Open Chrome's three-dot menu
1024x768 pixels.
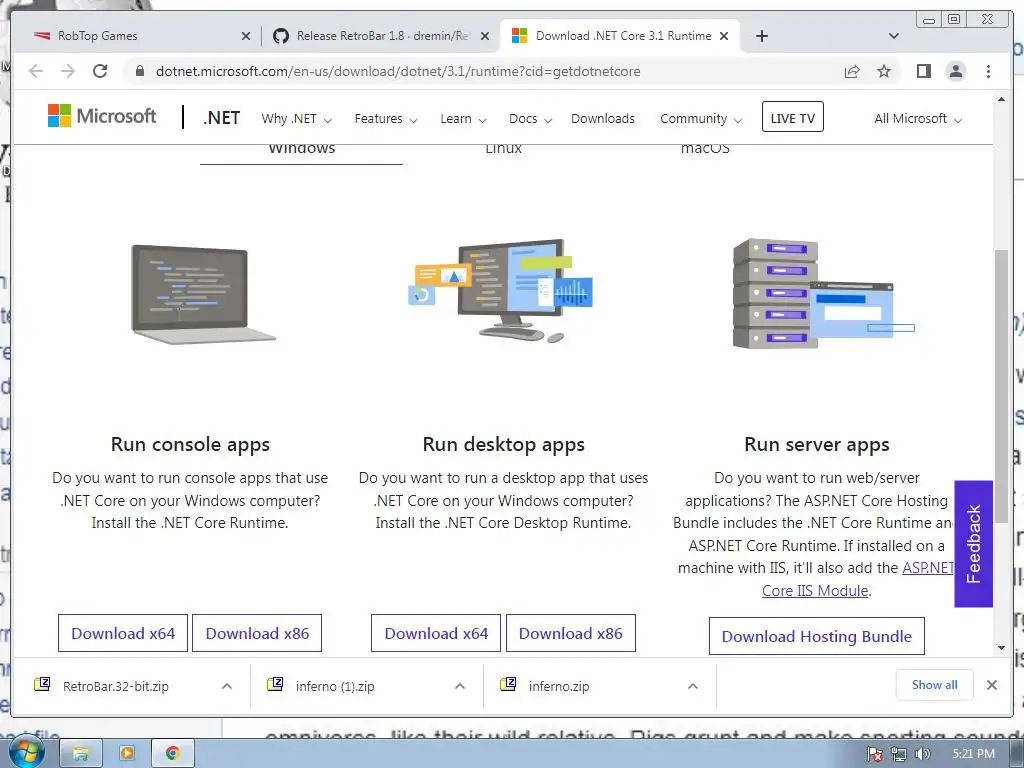click(x=988, y=71)
